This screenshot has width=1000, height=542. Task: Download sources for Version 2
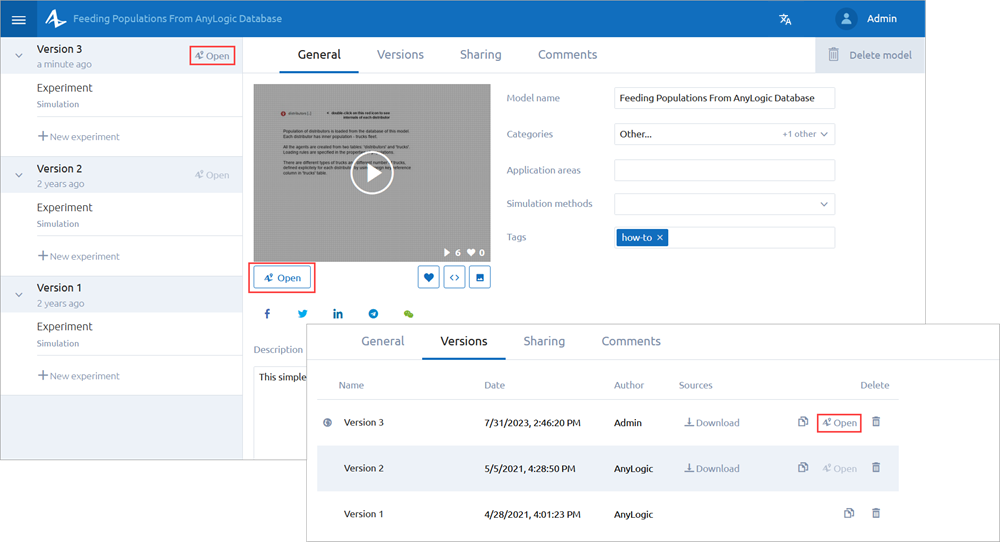click(712, 468)
